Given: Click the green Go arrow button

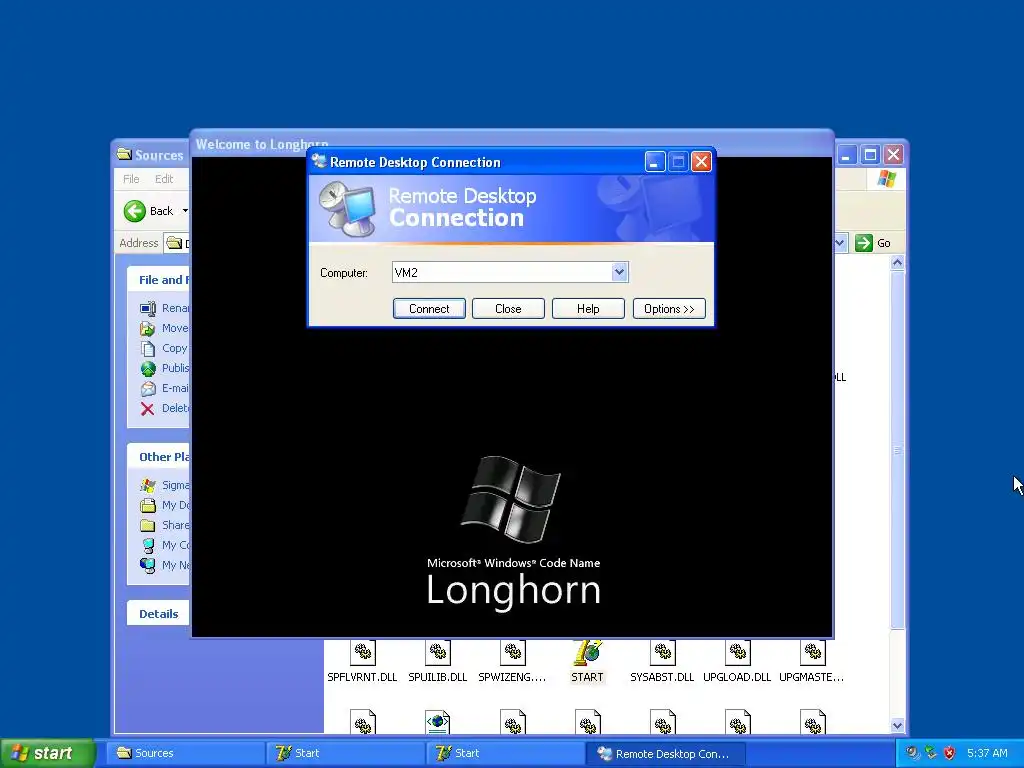Looking at the screenshot, I should point(864,243).
